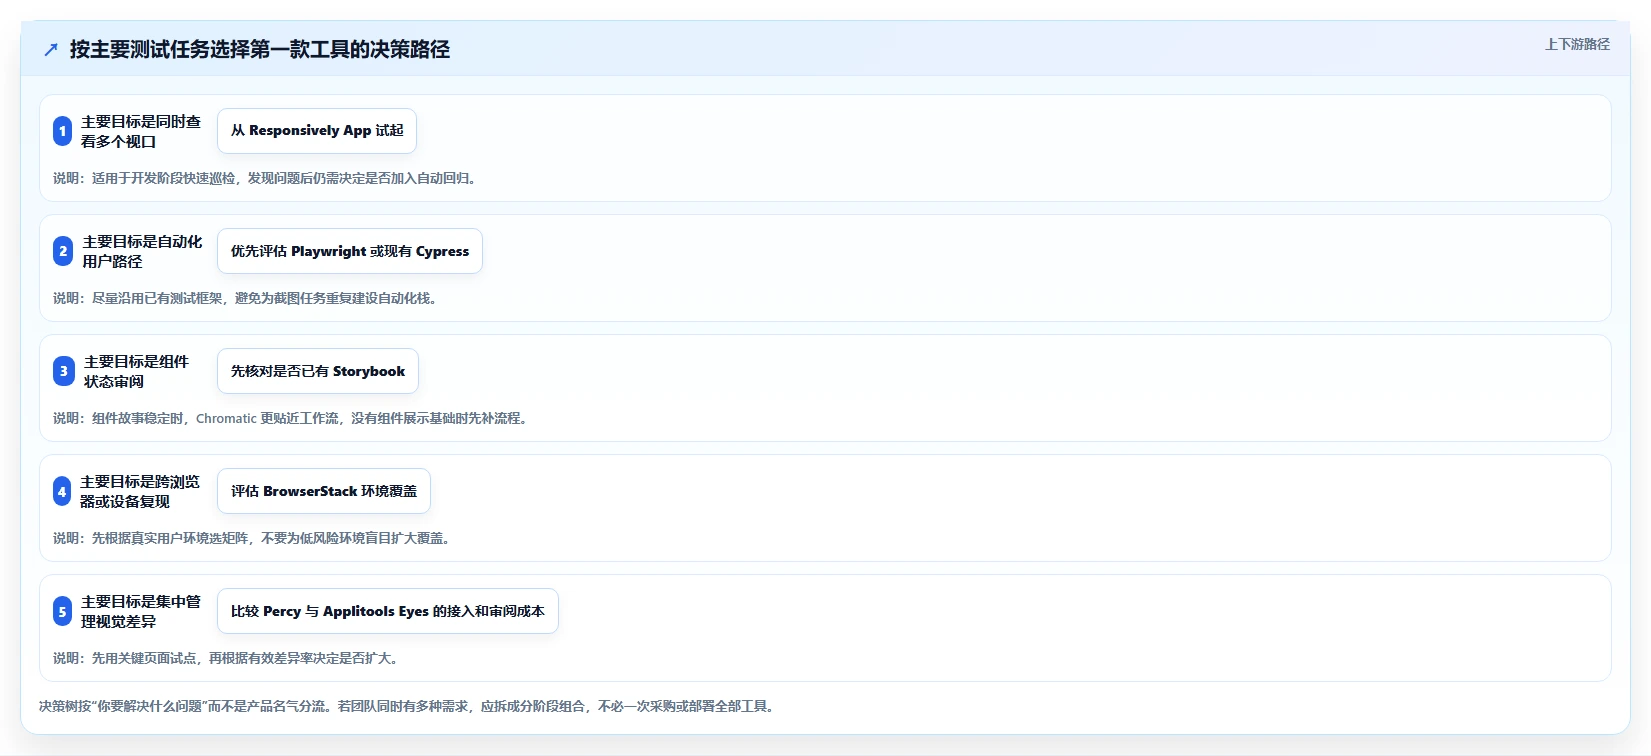
Task: Click the text 主要目标是组件状态审阅
Action: click(x=137, y=371)
